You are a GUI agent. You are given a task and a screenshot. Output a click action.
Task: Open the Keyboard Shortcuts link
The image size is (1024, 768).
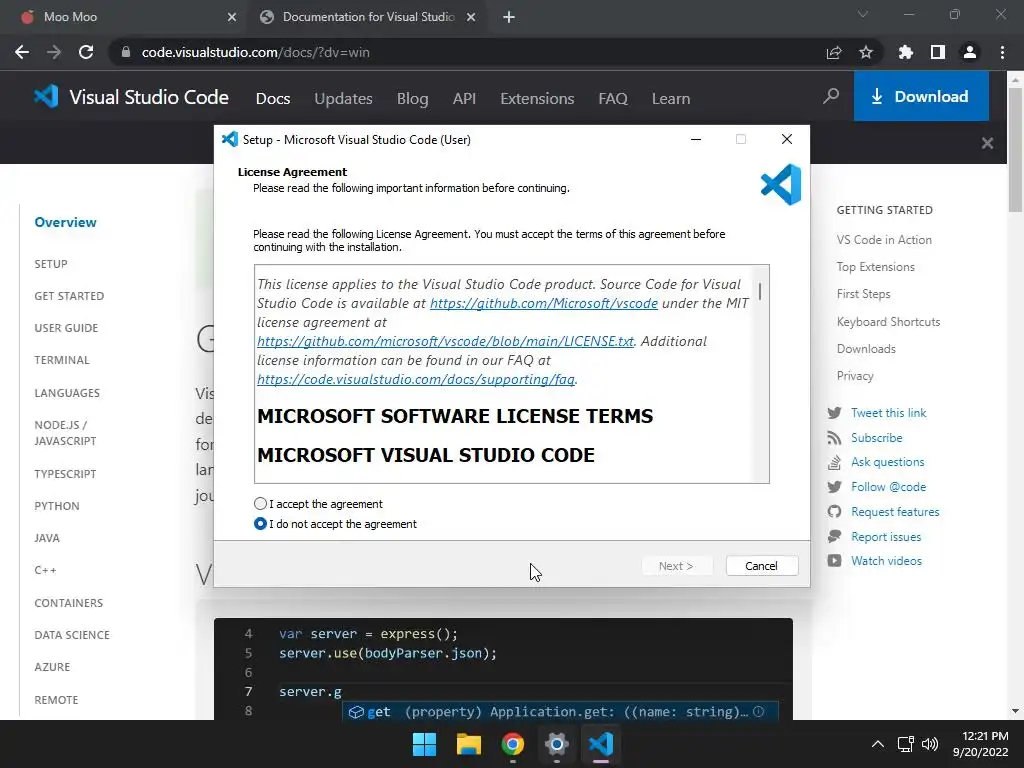click(888, 321)
